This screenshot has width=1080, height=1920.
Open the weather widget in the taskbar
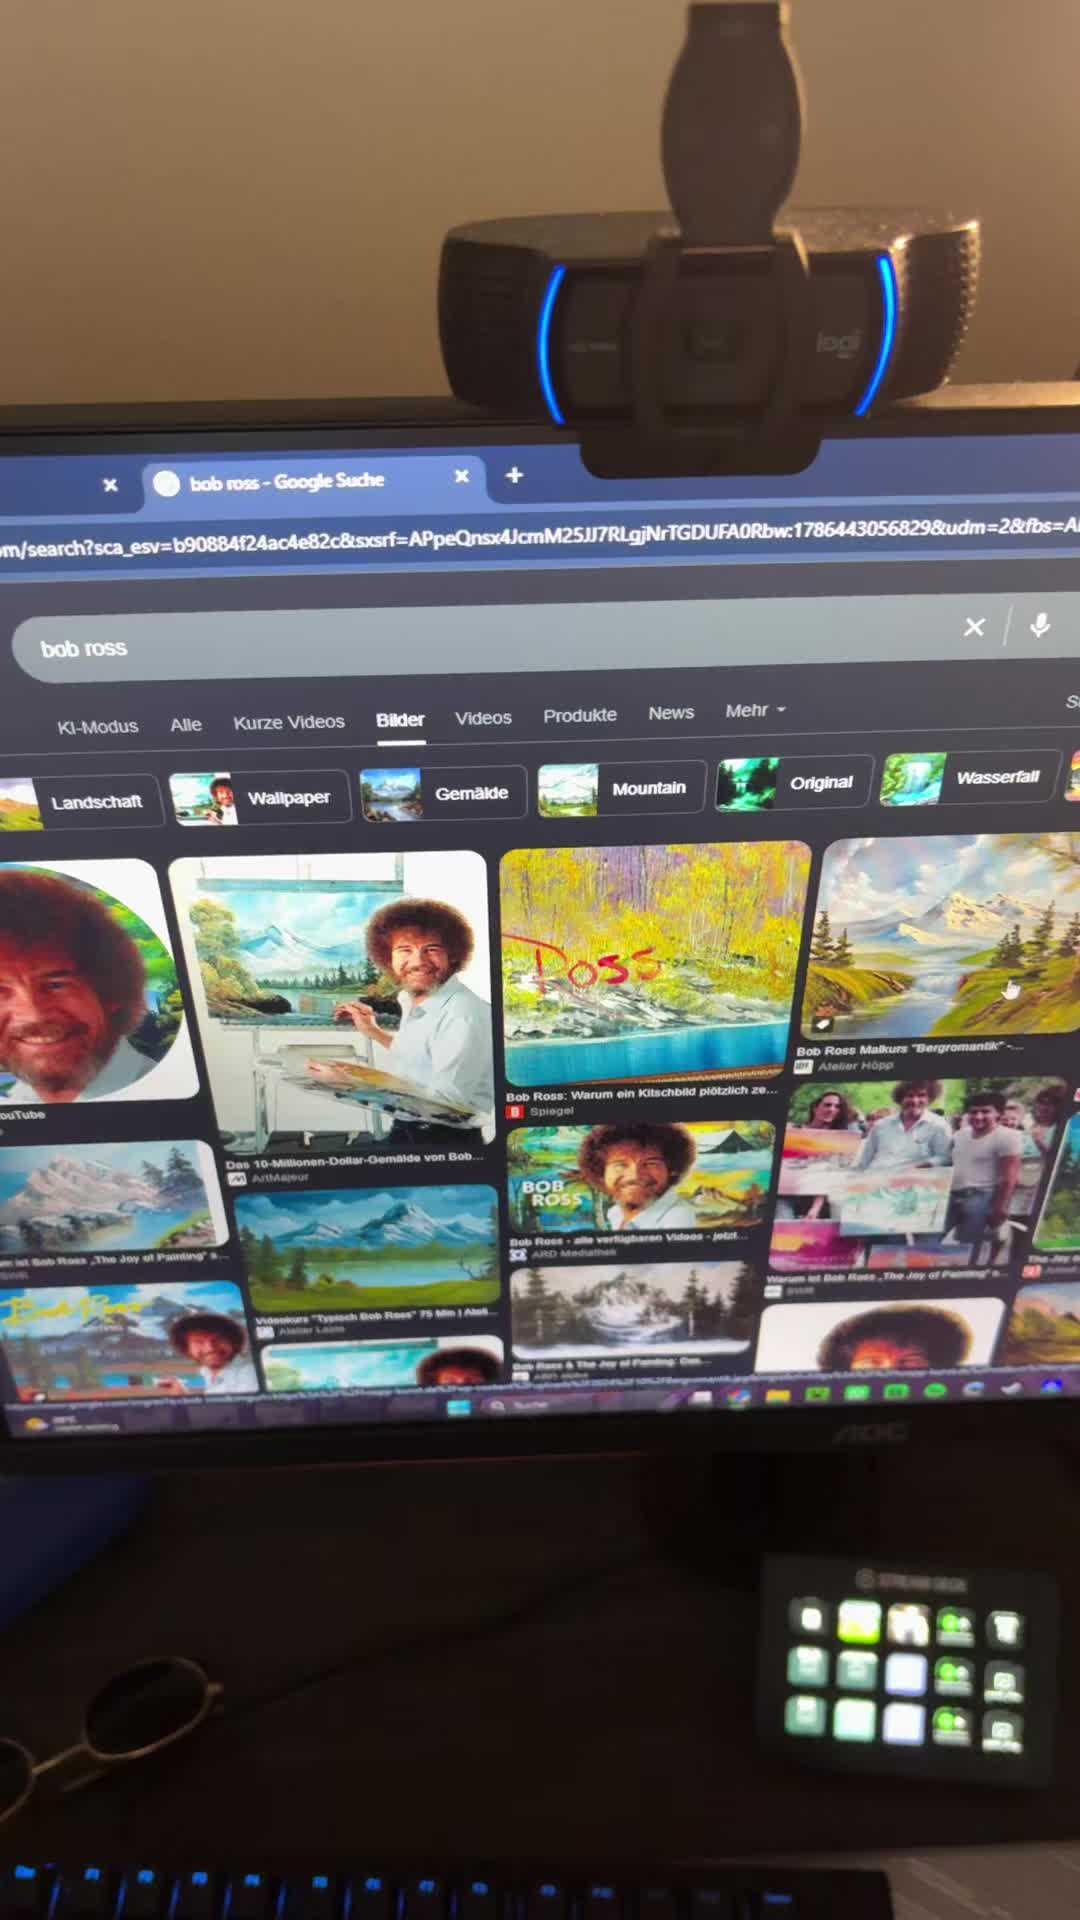pos(70,1424)
